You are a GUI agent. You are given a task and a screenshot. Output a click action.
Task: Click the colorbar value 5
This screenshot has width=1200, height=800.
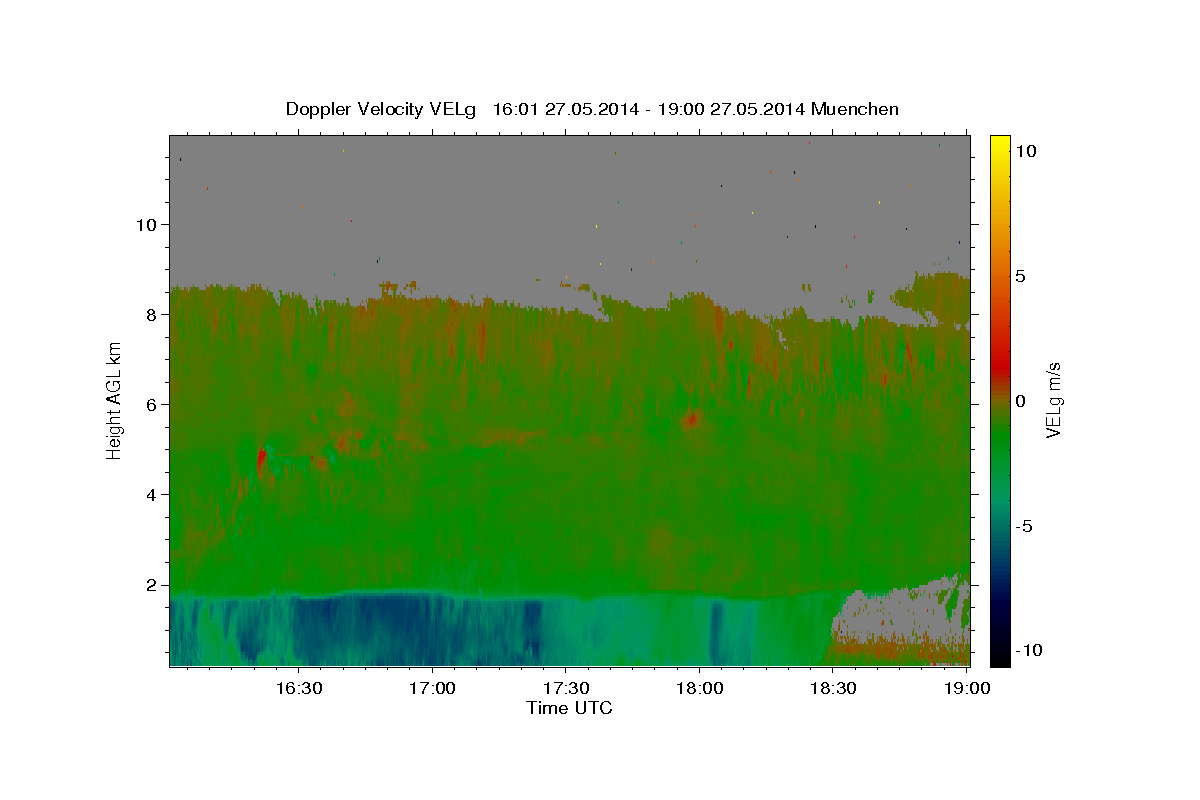1020,276
